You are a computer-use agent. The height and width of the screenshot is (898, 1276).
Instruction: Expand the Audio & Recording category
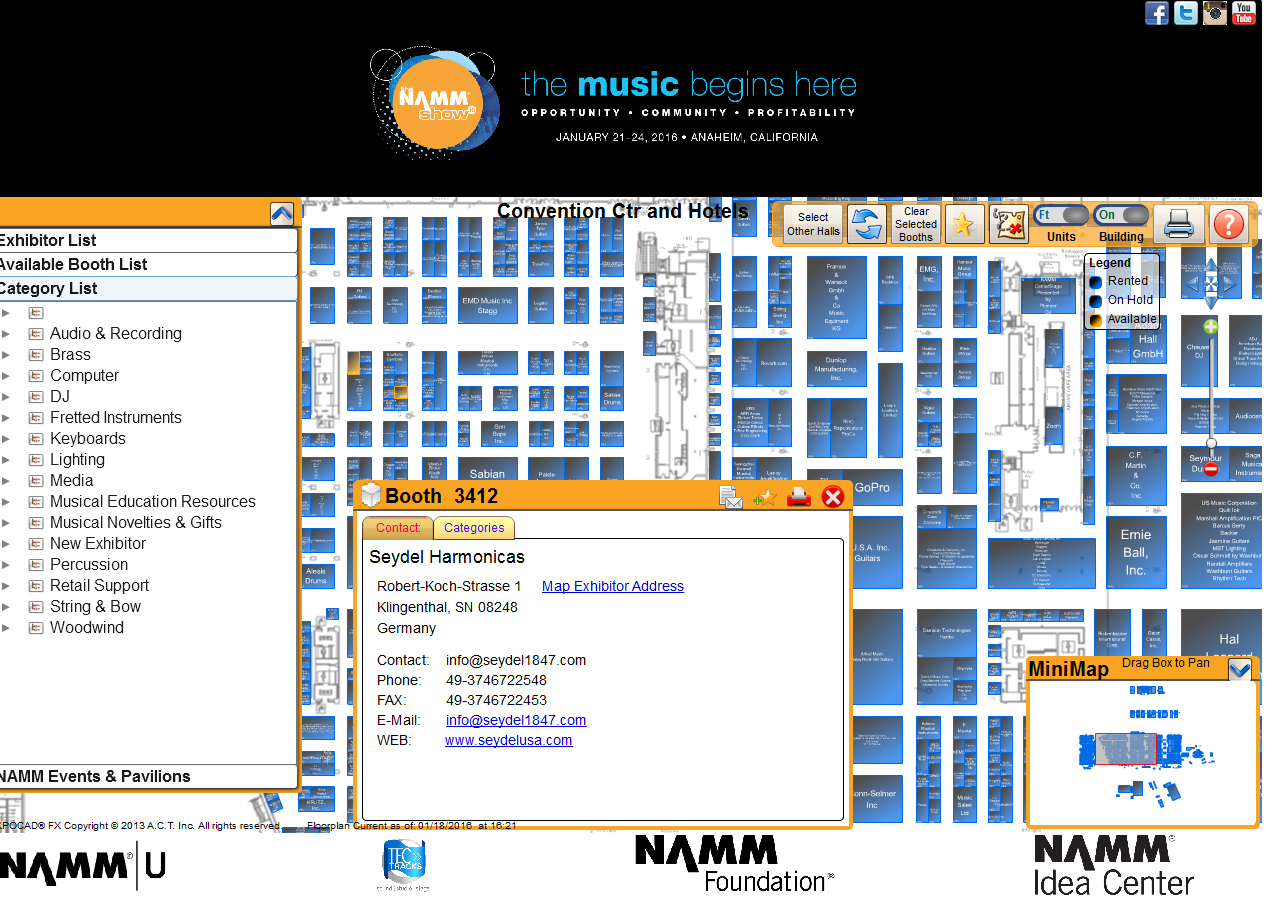[6, 333]
